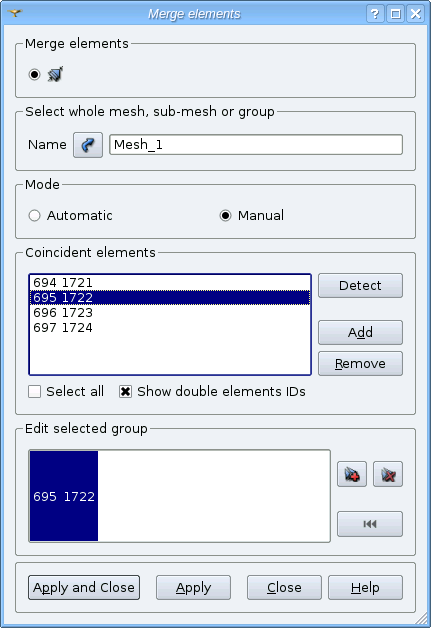The image size is (431, 628).
Task: Select the Manual mode radio button
Action: tap(226, 215)
